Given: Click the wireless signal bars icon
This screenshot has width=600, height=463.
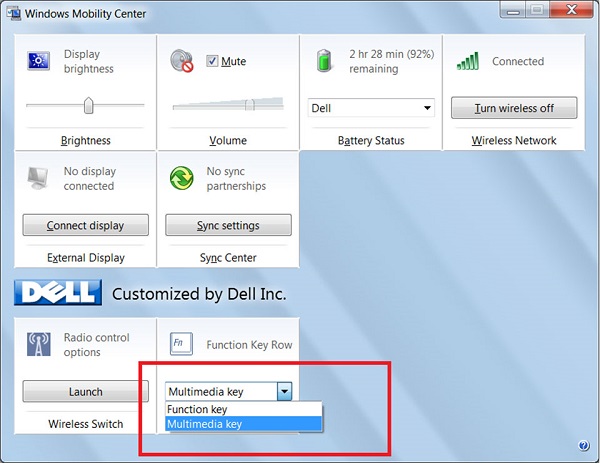Looking at the screenshot, I should click(468, 62).
